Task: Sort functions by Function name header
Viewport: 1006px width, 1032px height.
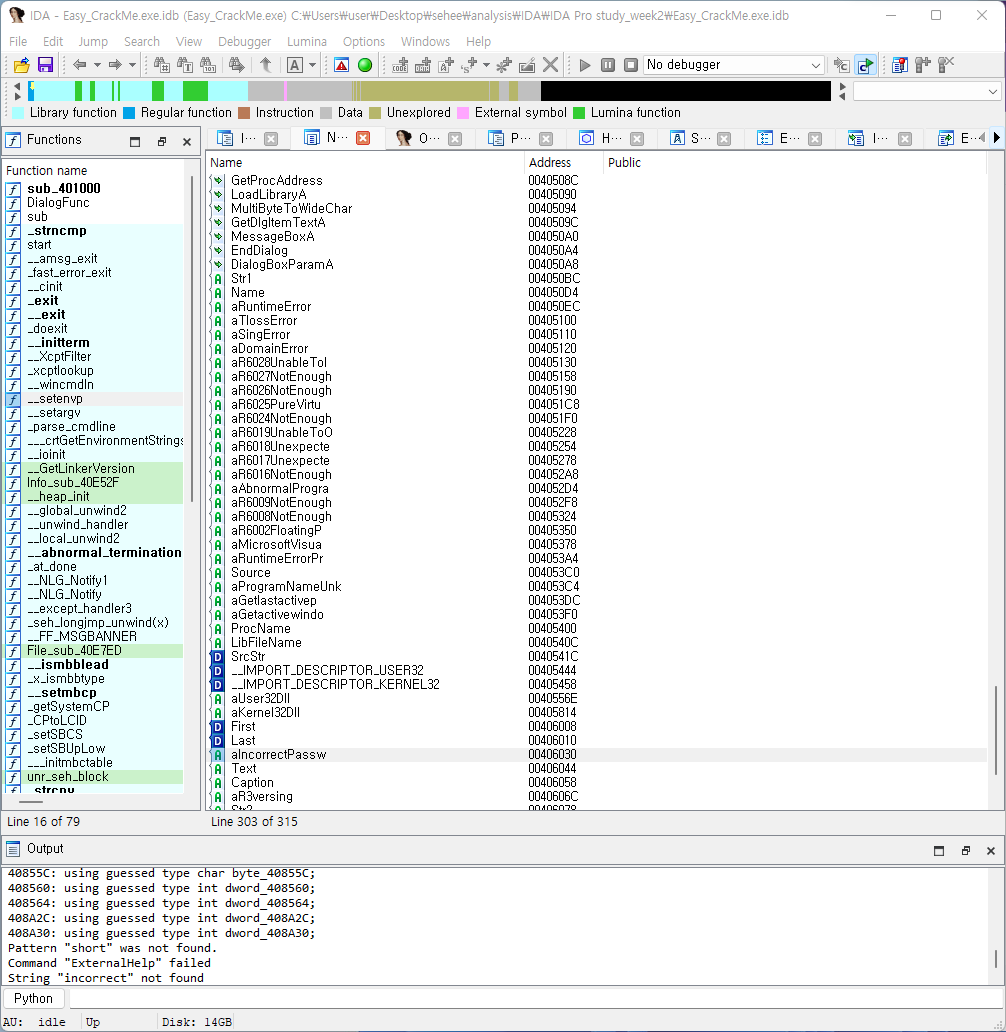Action: pos(93,170)
